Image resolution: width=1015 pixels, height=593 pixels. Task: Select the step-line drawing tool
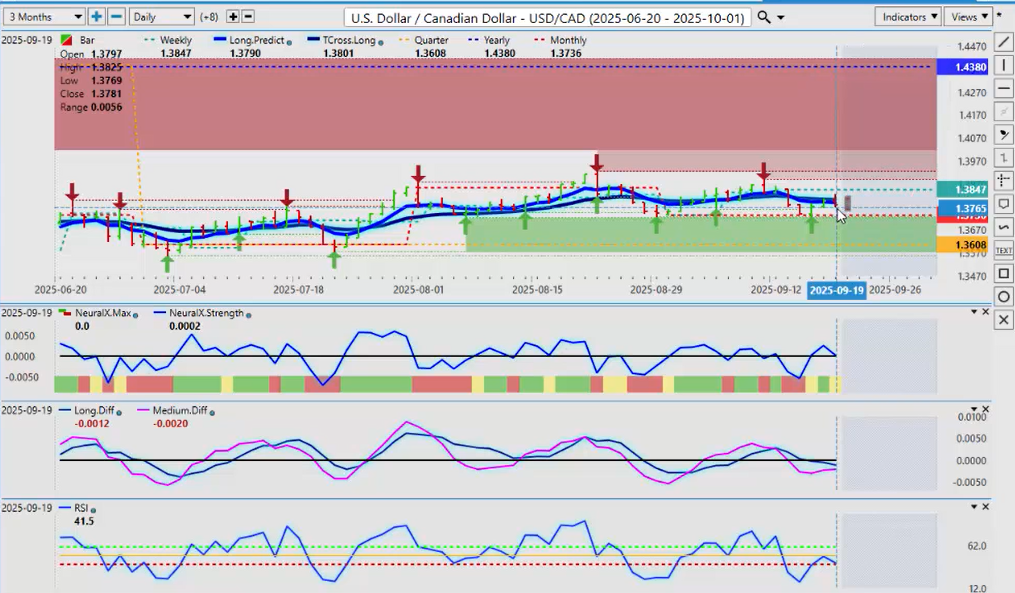coord(1003,157)
